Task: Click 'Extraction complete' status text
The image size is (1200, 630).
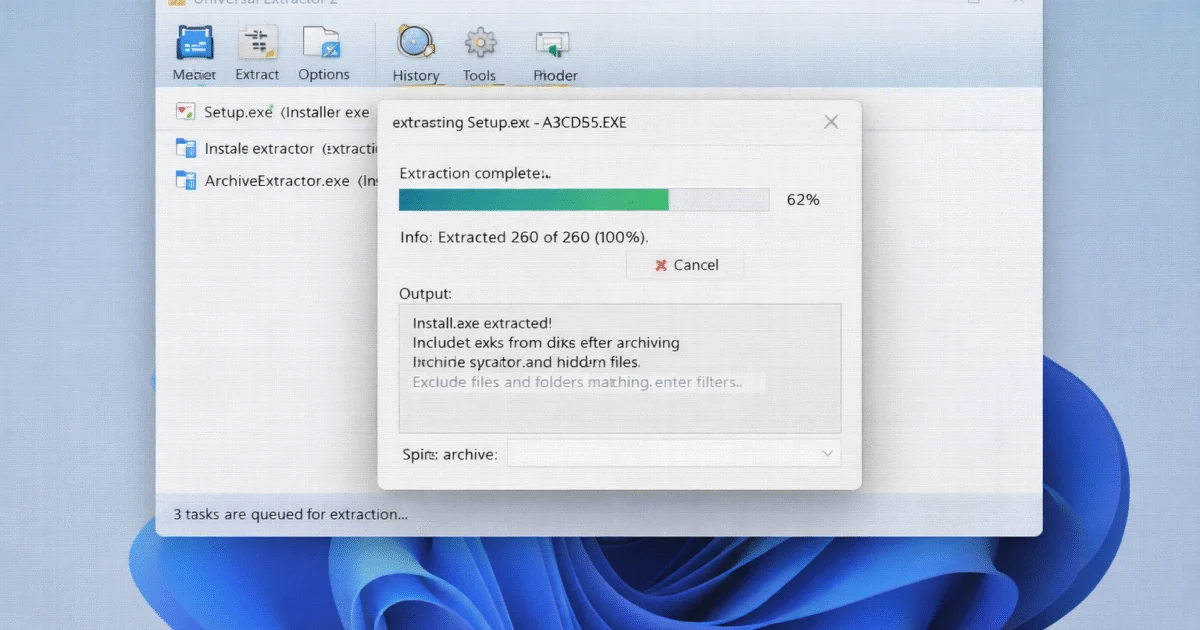Action: coord(475,173)
